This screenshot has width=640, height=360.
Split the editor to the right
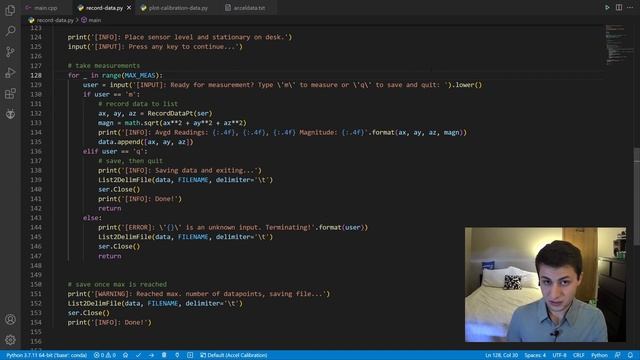coord(619,7)
